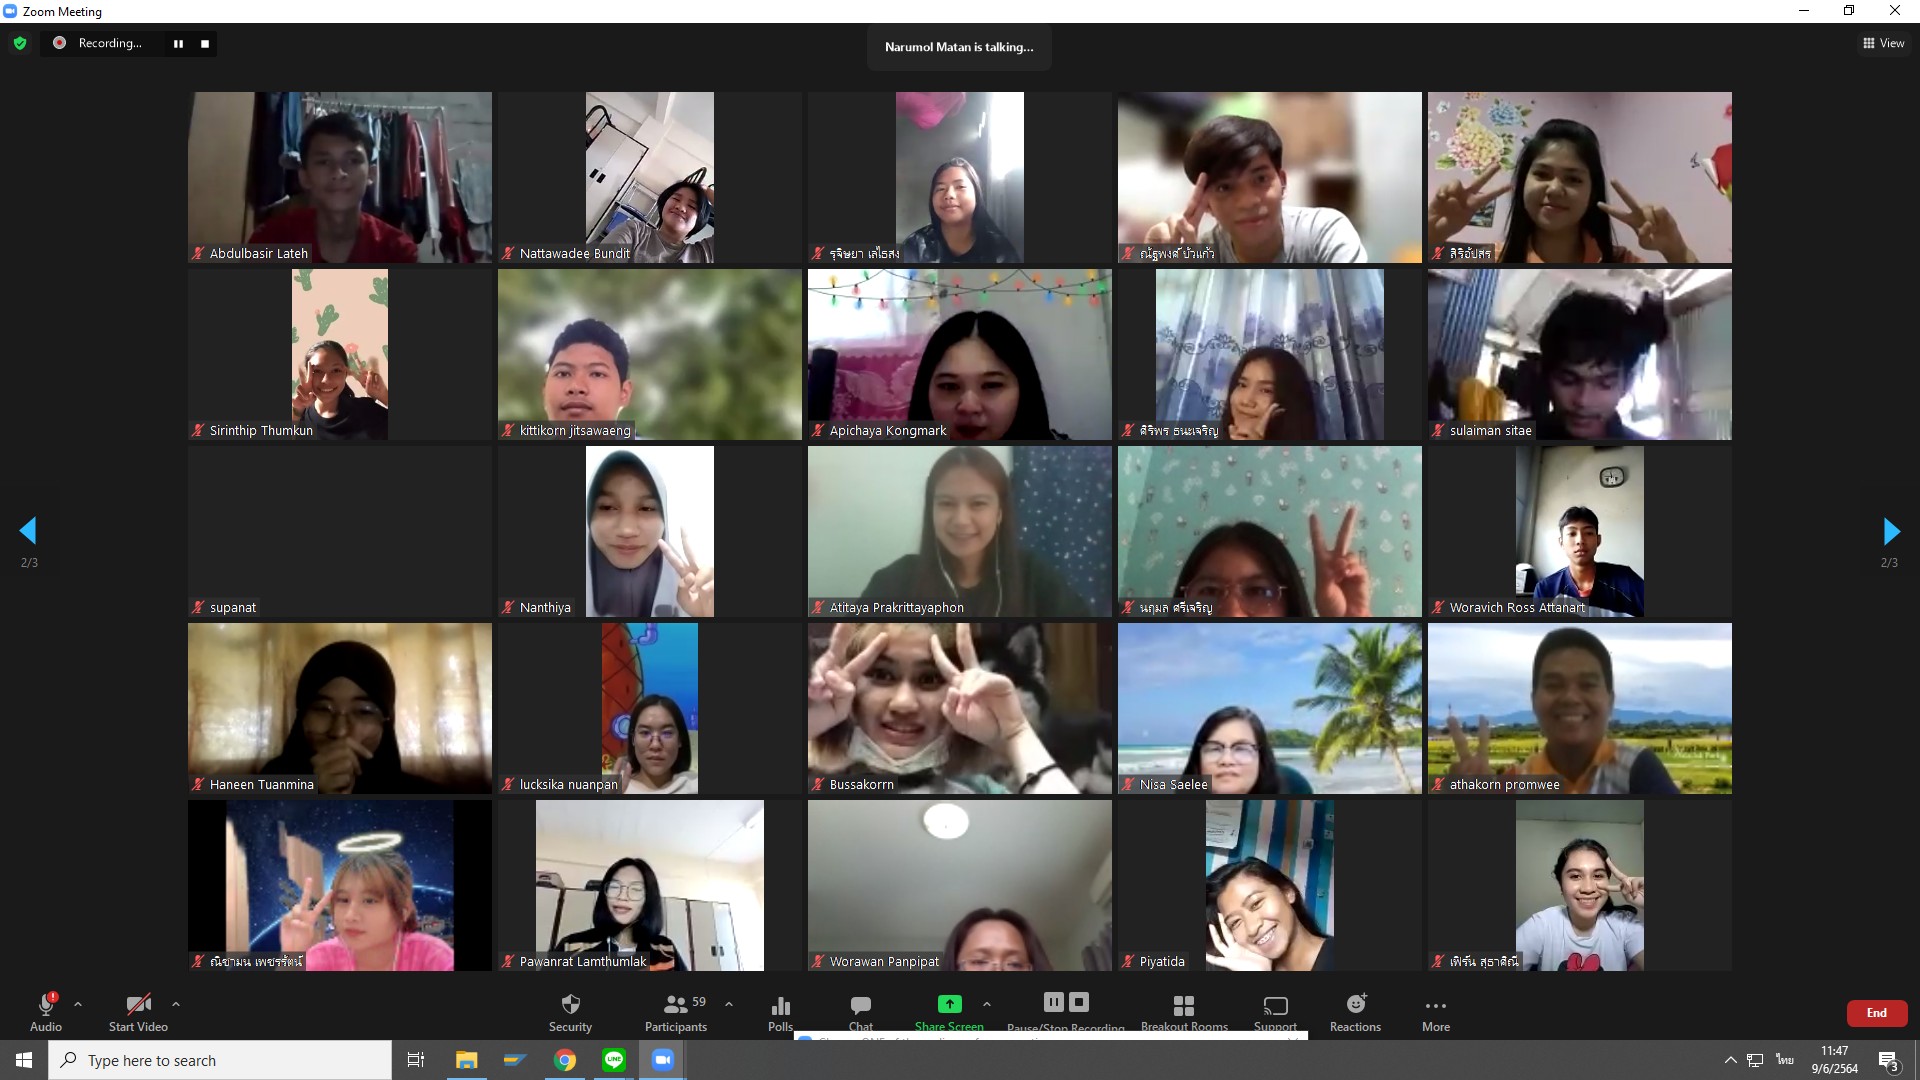Toggle Start Video camera

click(138, 1005)
